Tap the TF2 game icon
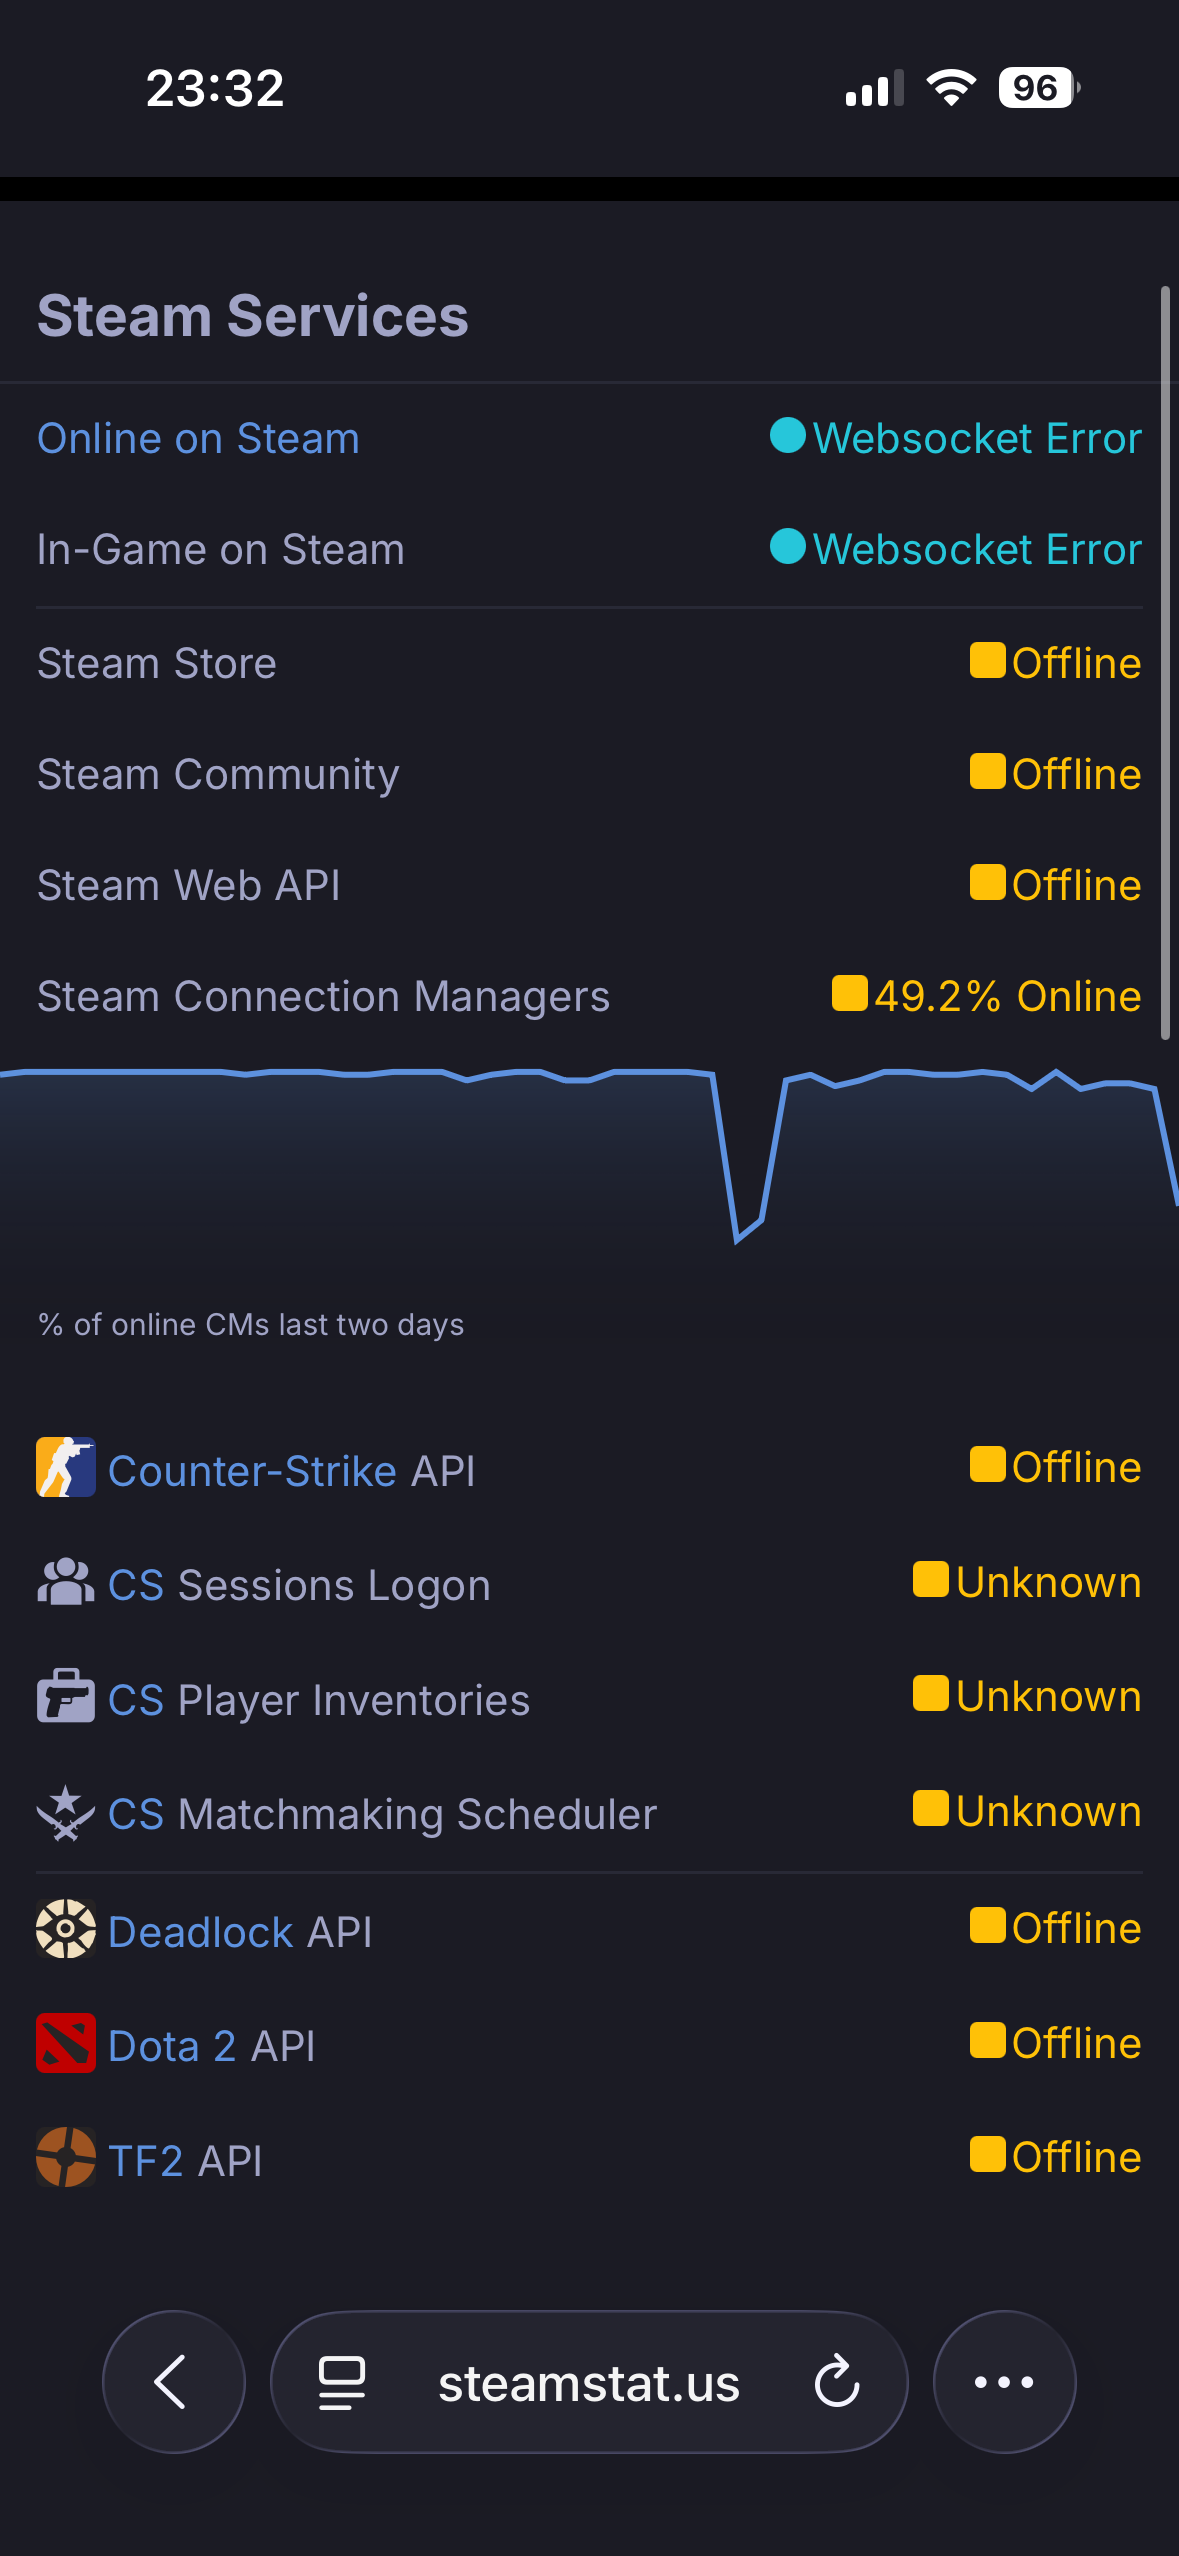This screenshot has height=2556, width=1179. pos(66,2157)
